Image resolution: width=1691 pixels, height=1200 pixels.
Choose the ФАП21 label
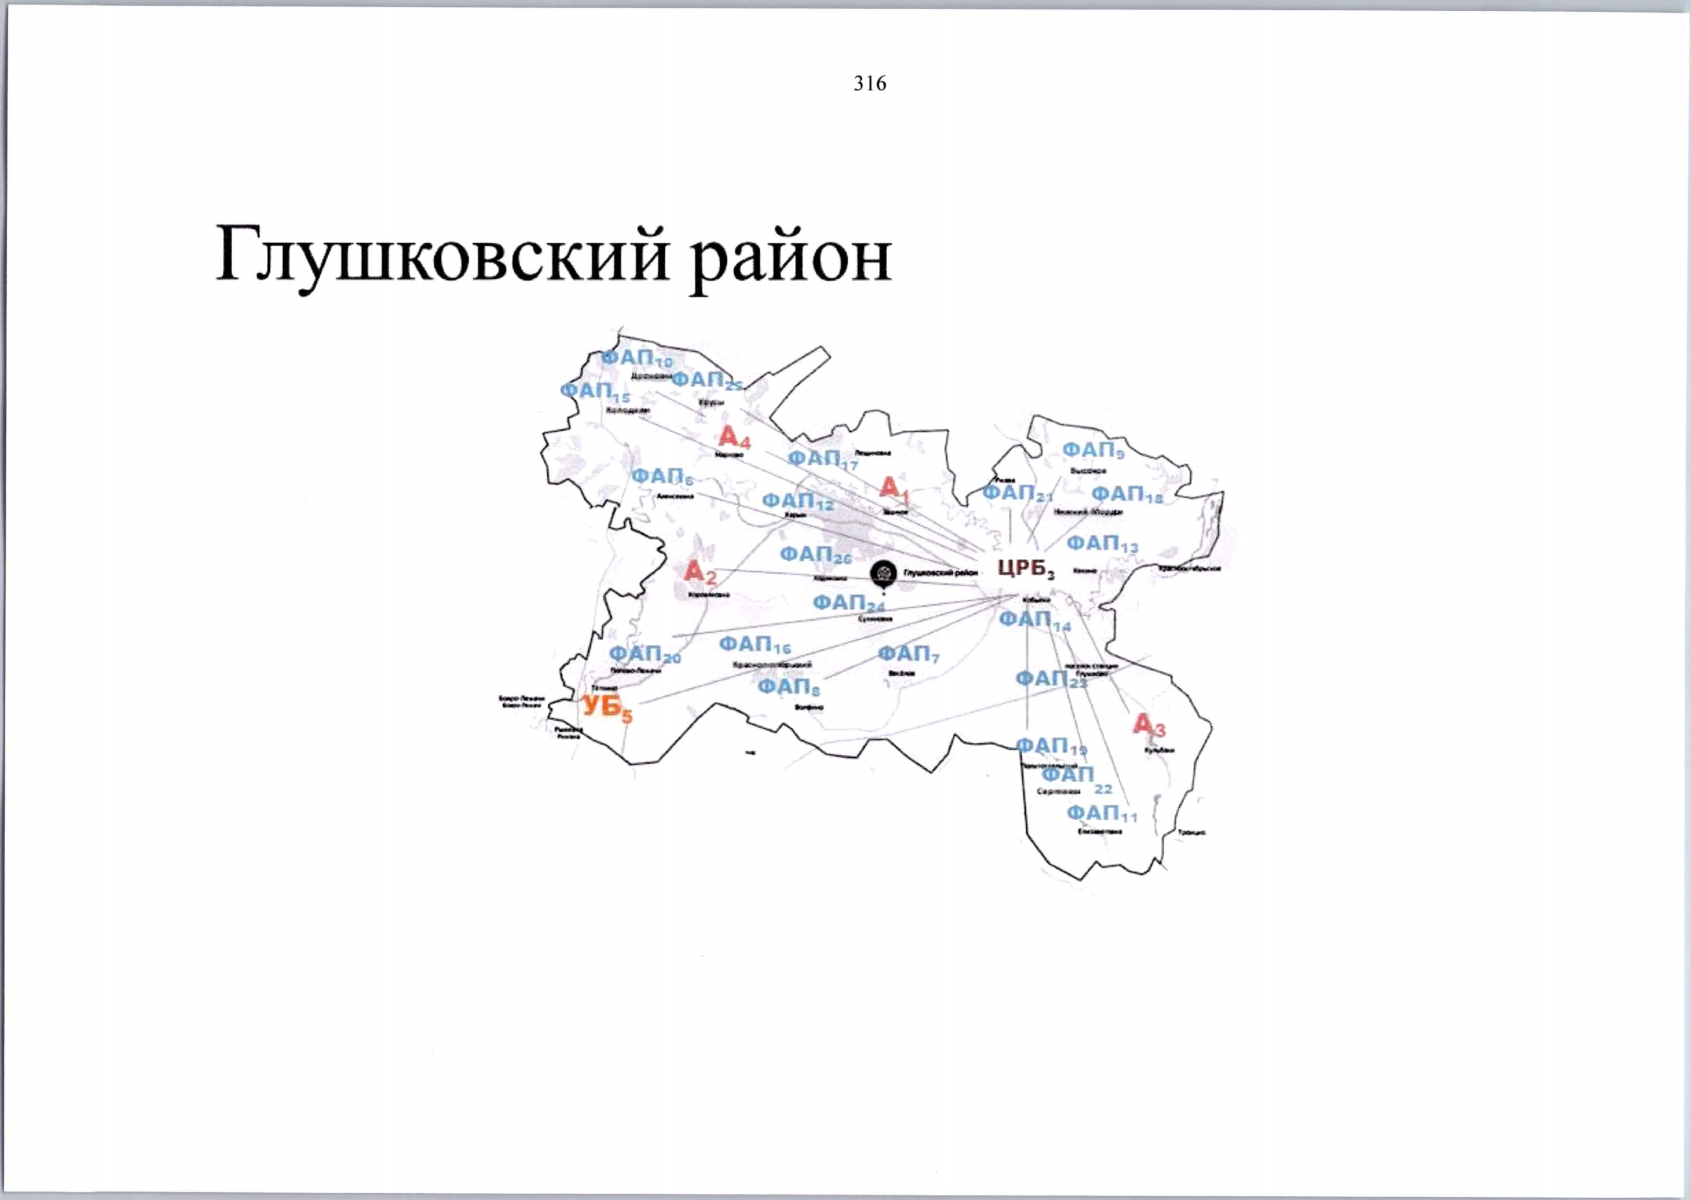click(x=1018, y=493)
